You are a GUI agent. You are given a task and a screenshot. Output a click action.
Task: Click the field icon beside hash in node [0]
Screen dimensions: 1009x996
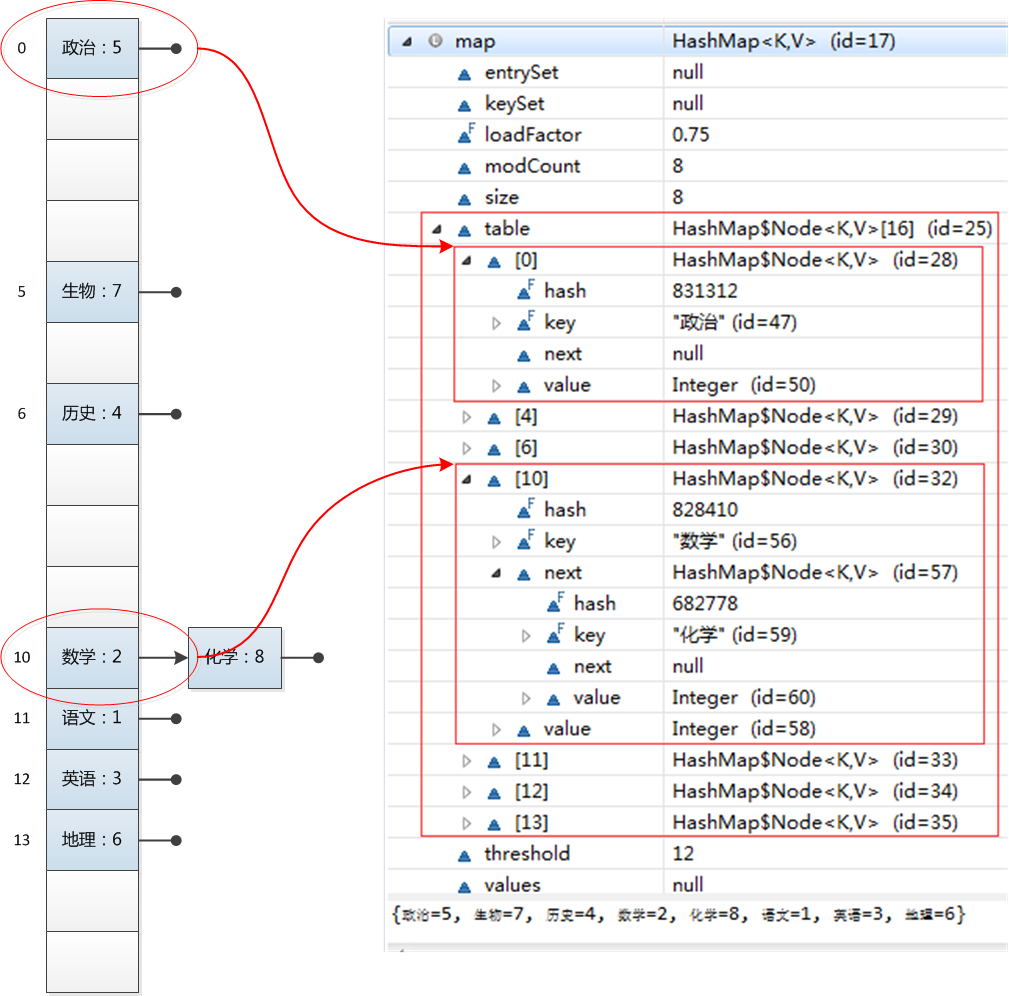click(x=522, y=290)
